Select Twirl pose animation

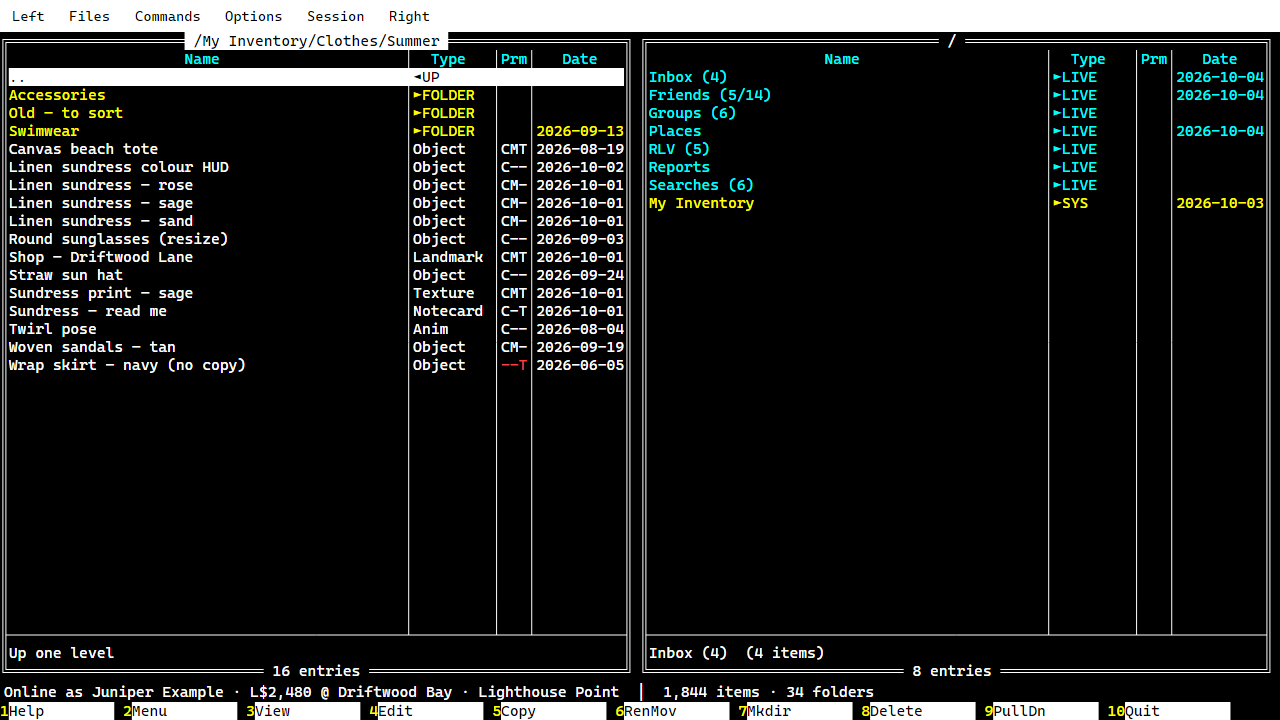316,329
